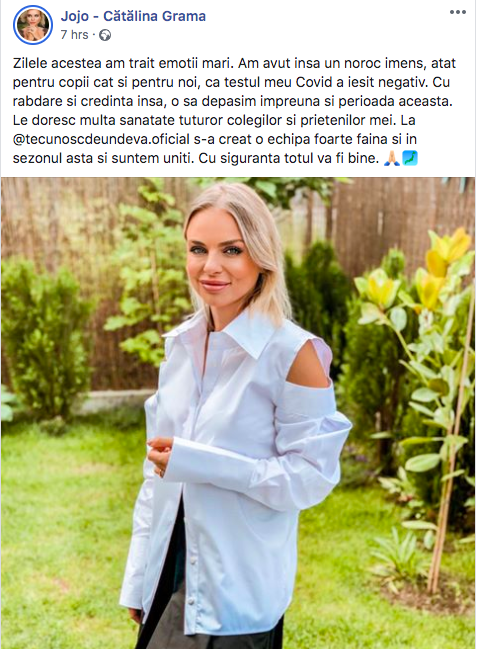Open the three-dots post options menu
The height and width of the screenshot is (649, 481).
[x=457, y=12]
